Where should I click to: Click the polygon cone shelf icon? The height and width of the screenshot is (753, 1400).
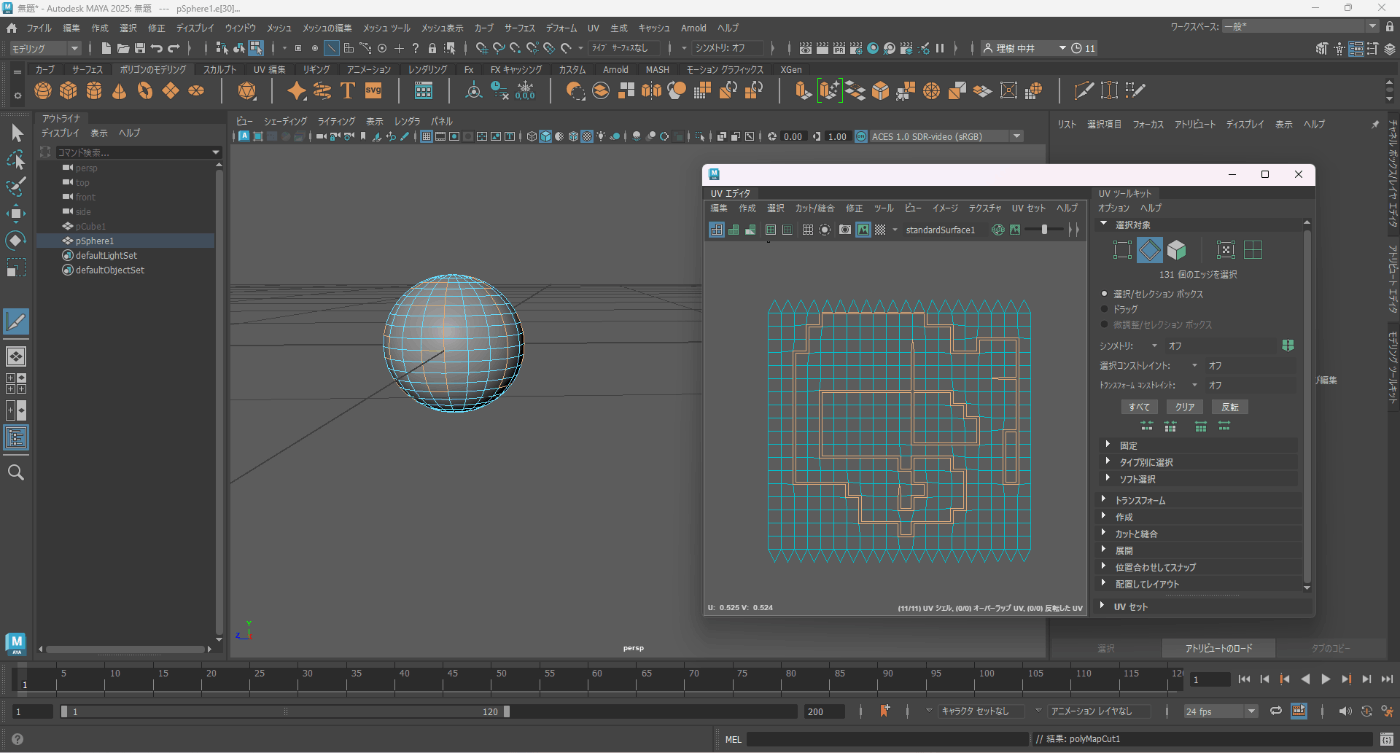pos(119,91)
